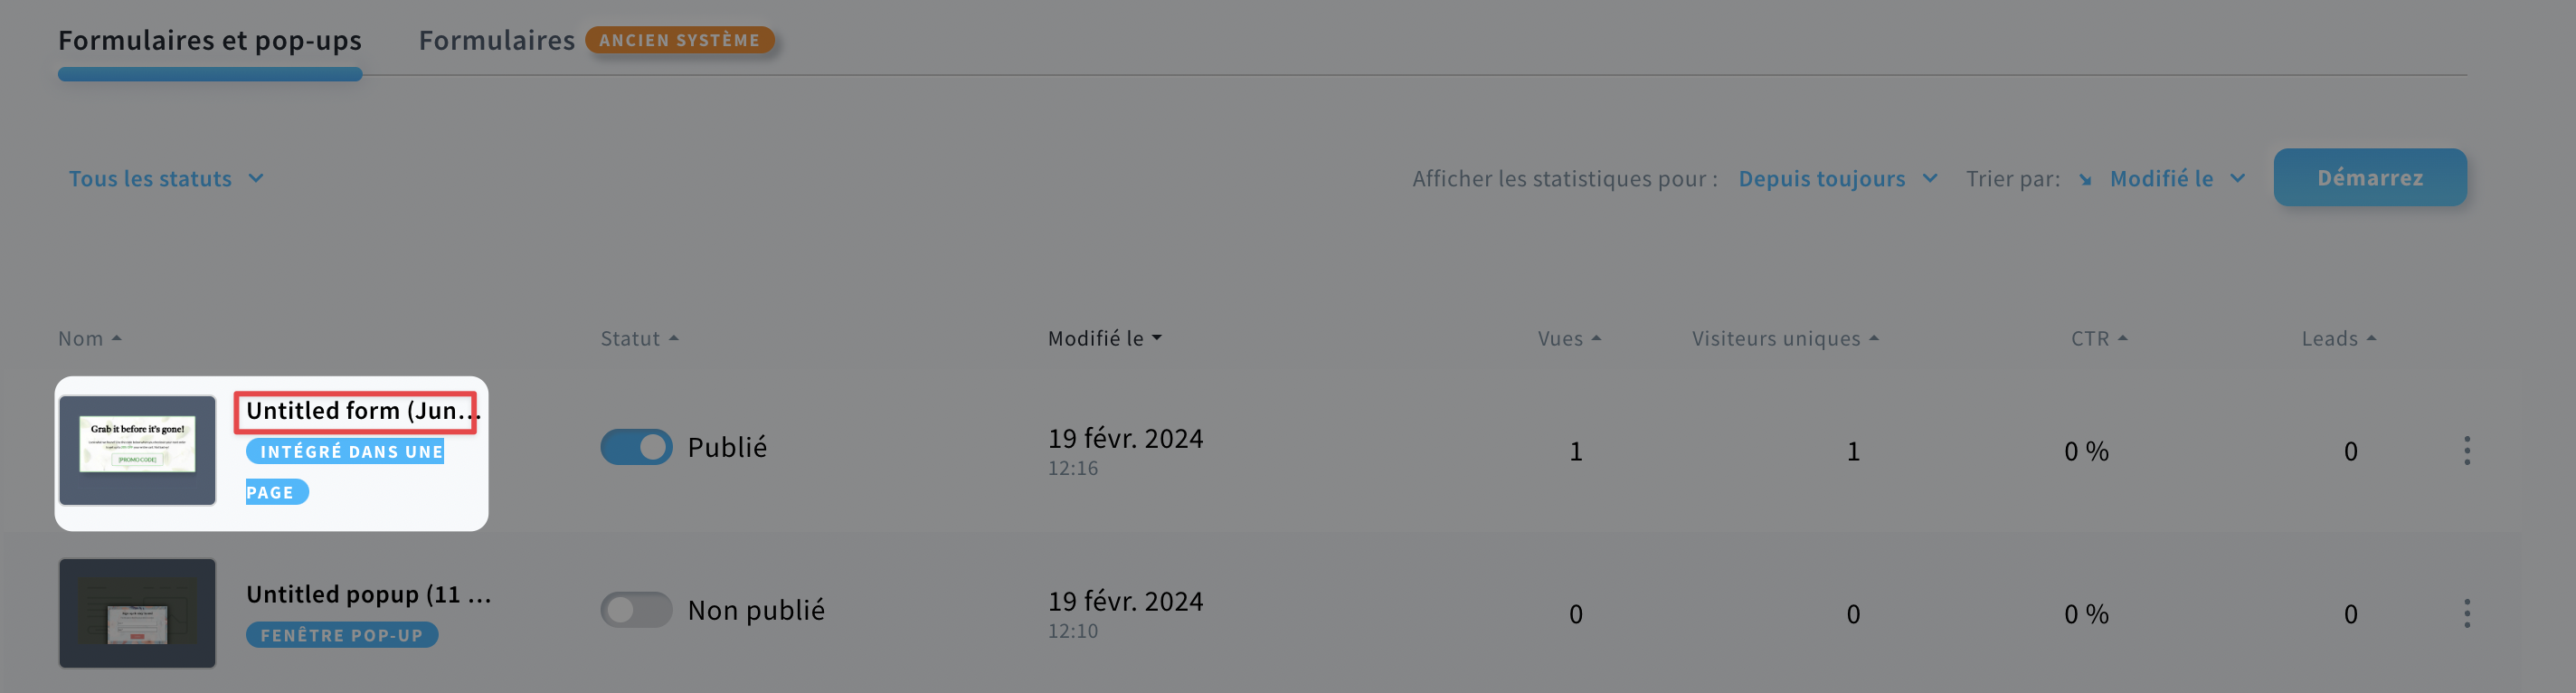This screenshot has height=693, width=2576.
Task: Open the Untitled form (Jun... name link
Action: 358,411
